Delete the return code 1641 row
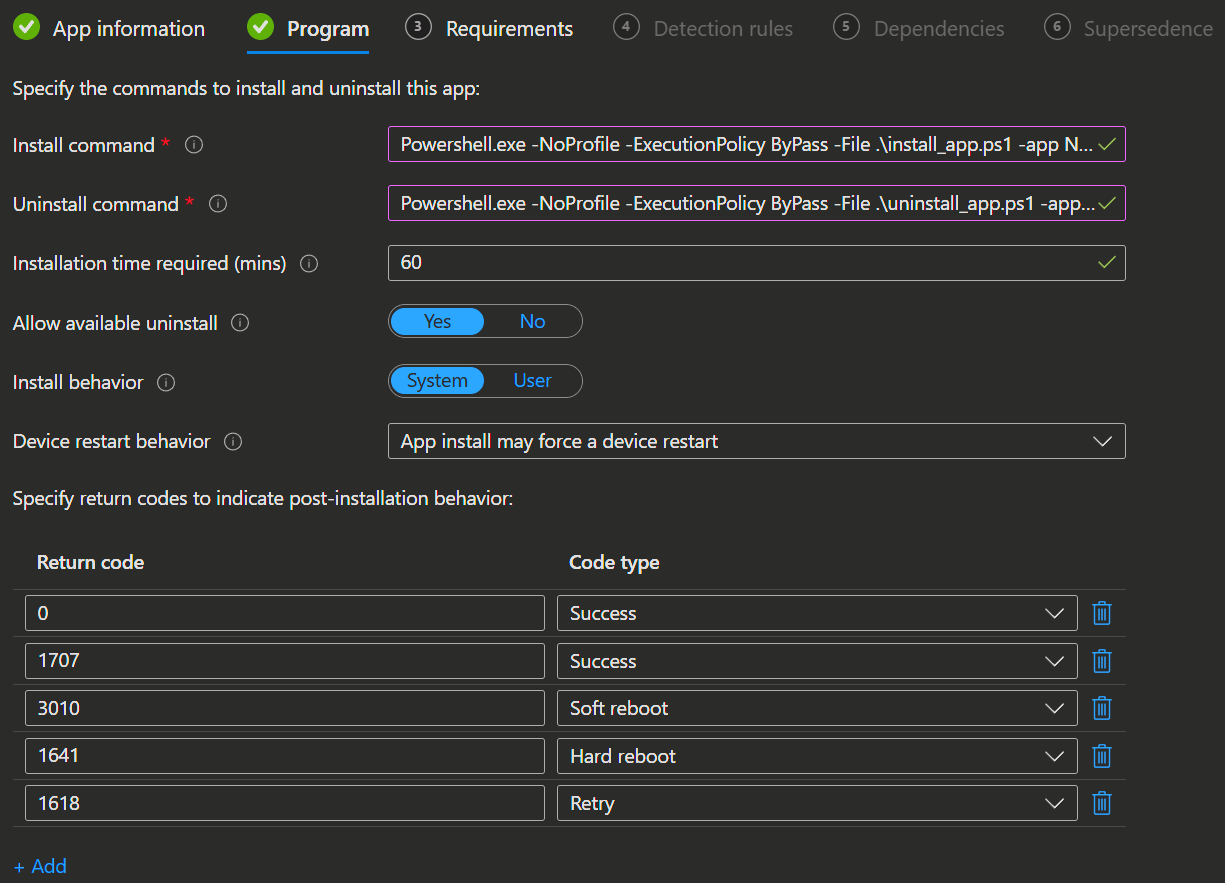1225x883 pixels. (x=1102, y=756)
